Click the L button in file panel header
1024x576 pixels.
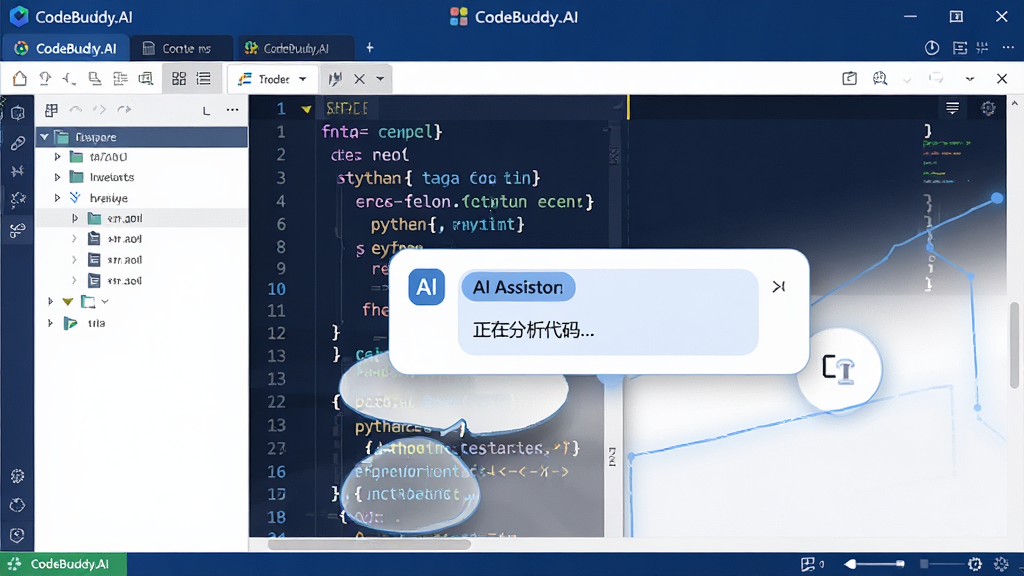point(206,110)
